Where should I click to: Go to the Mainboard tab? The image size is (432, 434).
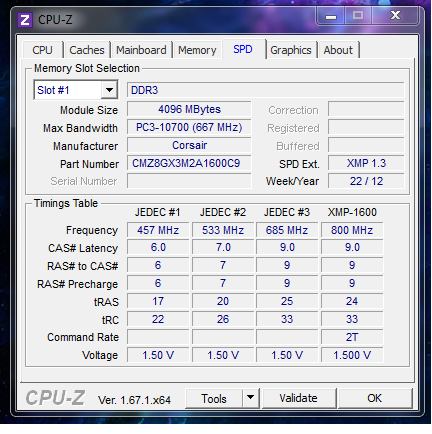tap(141, 50)
